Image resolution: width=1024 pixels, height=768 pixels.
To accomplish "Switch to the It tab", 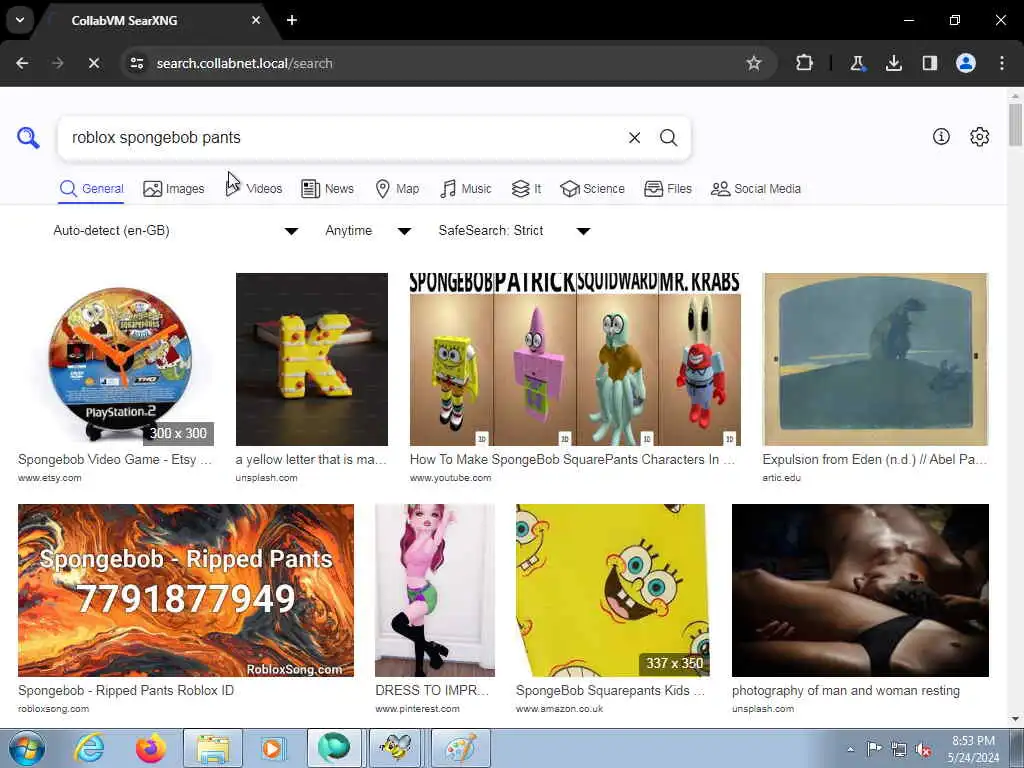I will coord(526,189).
